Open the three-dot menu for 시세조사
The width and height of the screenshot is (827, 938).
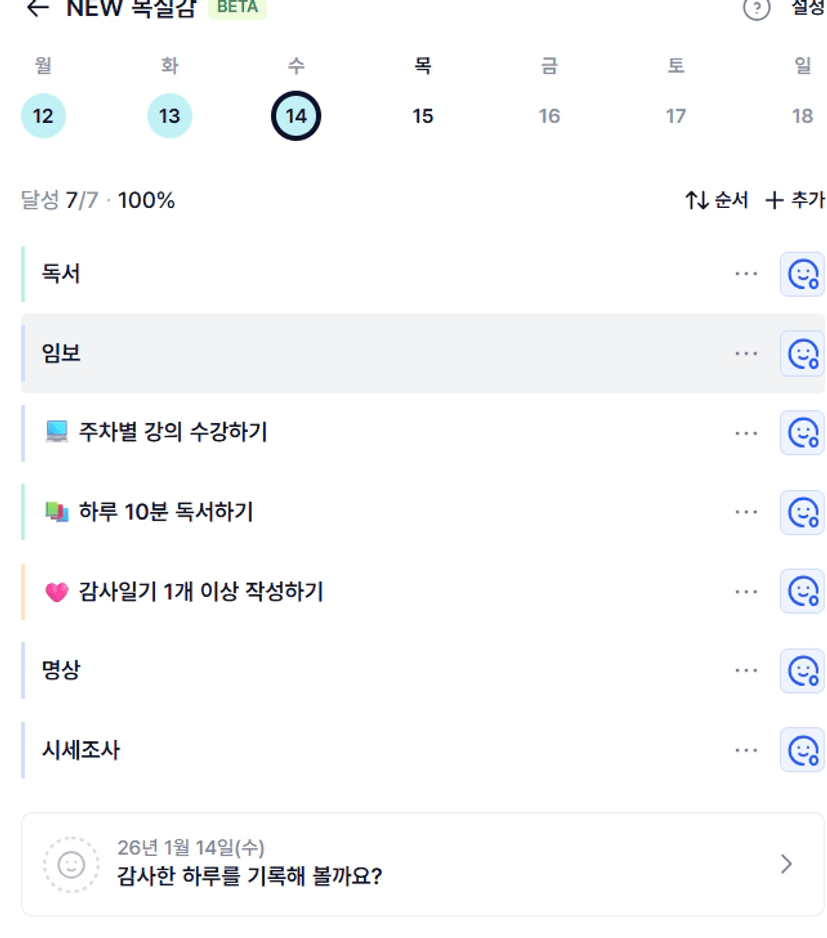tap(746, 750)
